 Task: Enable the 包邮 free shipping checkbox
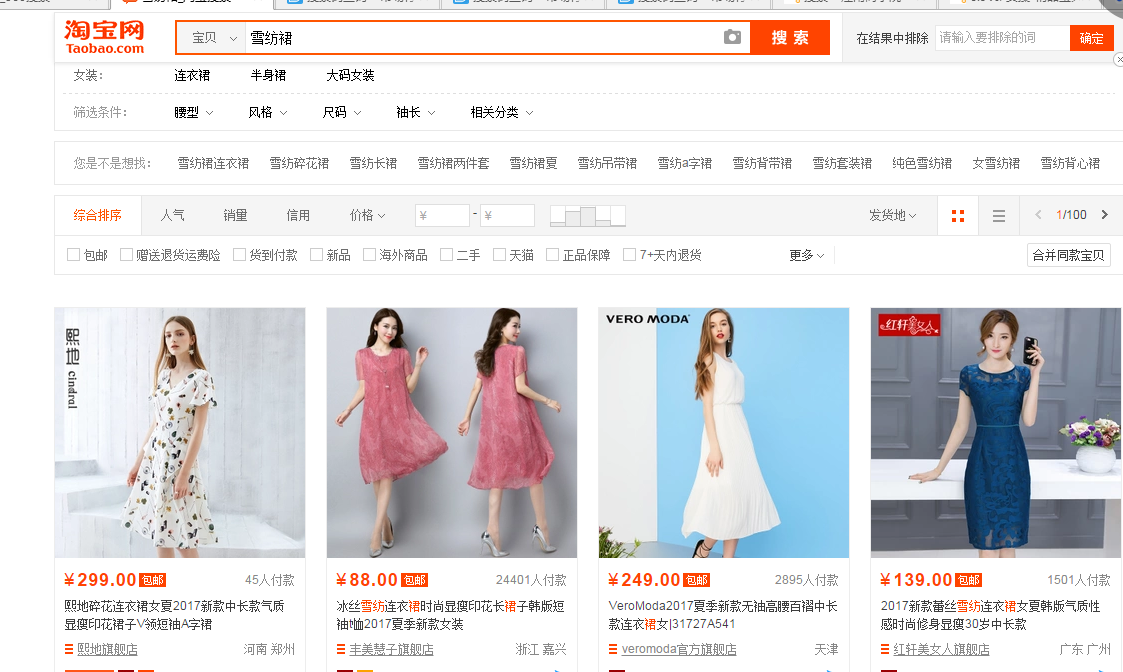[73, 255]
